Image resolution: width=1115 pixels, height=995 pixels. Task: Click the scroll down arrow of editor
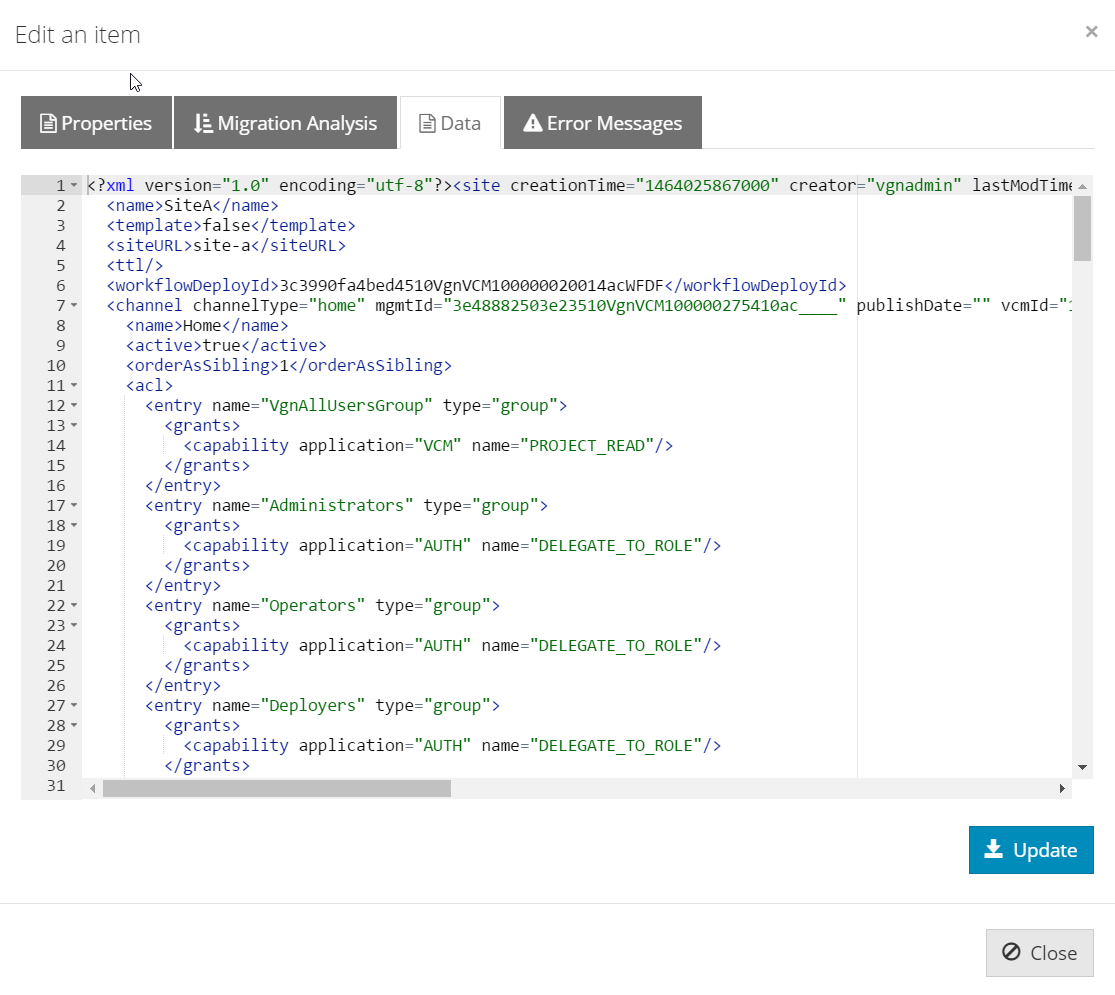[1082, 767]
